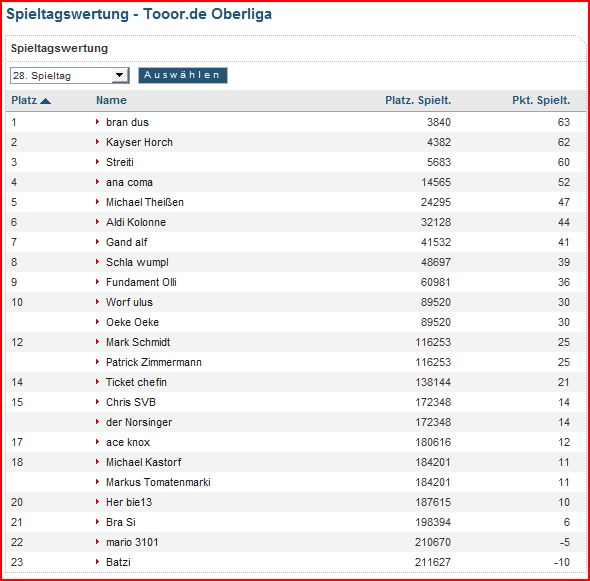Image resolution: width=590 pixels, height=581 pixels.
Task: Click the red arrow beside Oeke Oeke
Action: 97,321
